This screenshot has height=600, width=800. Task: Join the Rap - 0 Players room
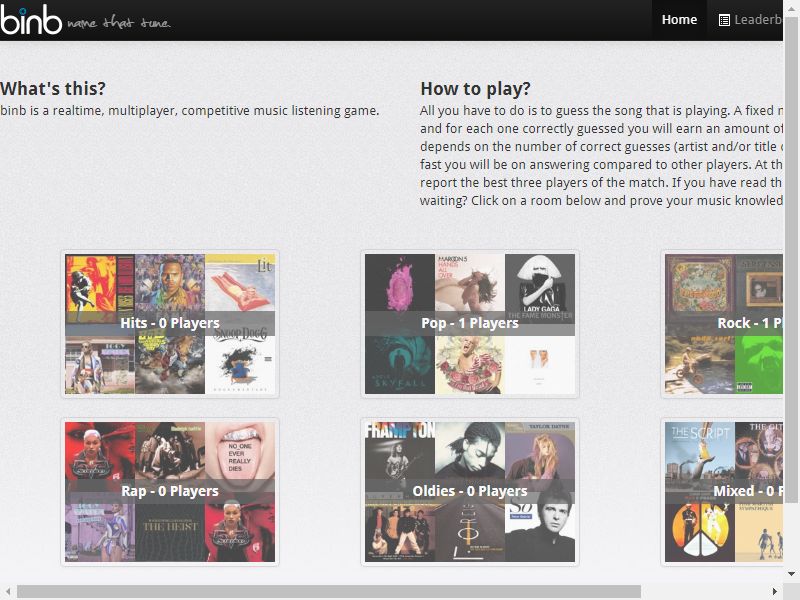point(170,491)
